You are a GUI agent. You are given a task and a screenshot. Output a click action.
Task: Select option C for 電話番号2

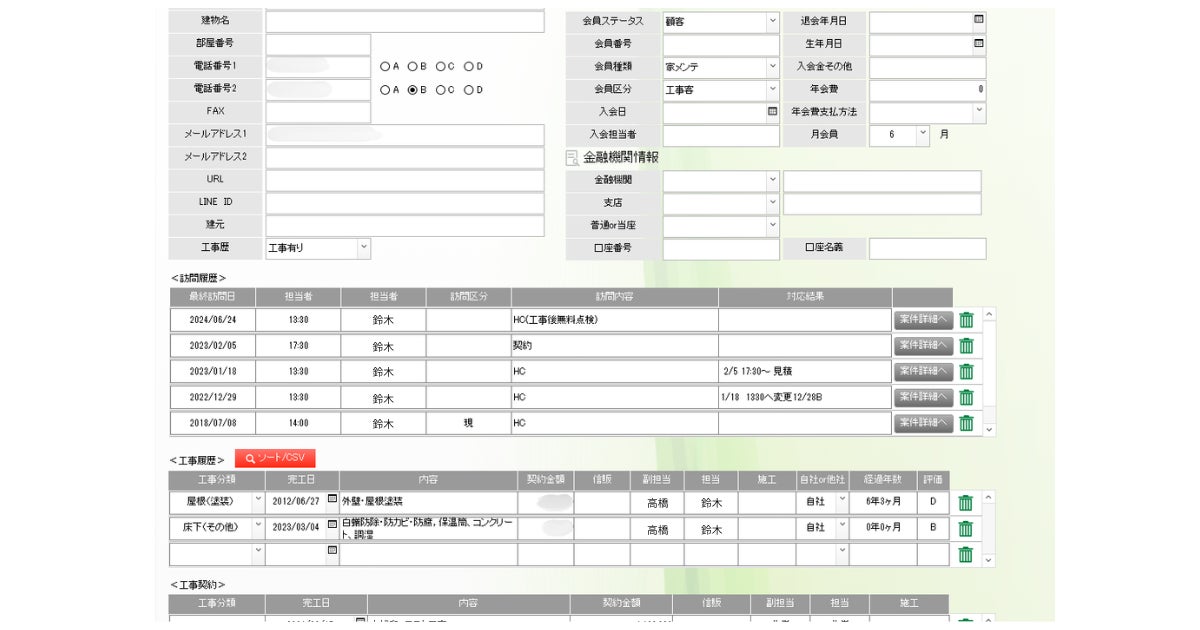click(x=440, y=89)
